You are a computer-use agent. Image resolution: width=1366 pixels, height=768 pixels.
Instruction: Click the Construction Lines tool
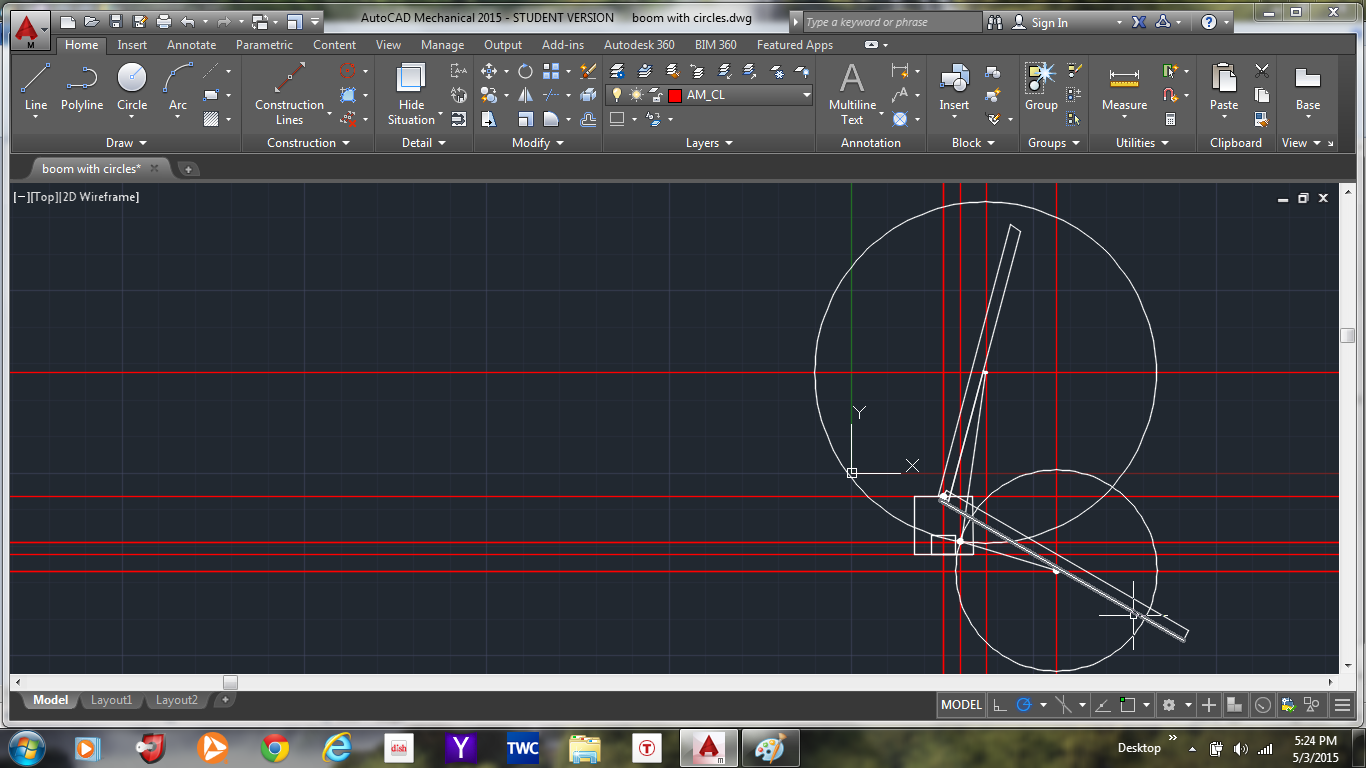click(289, 92)
